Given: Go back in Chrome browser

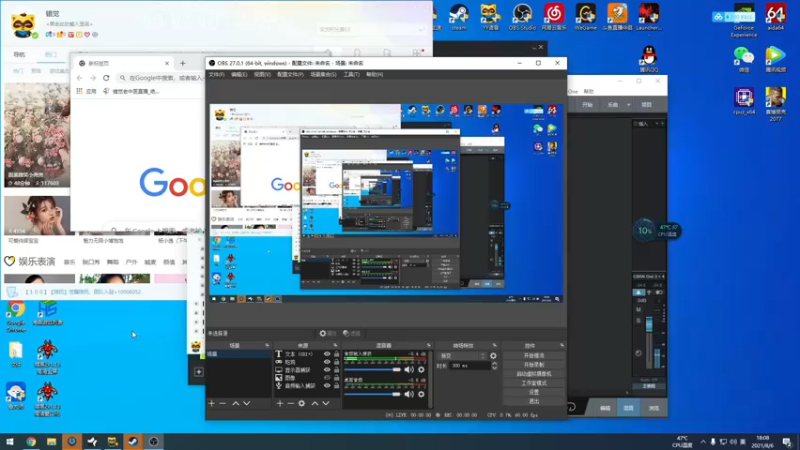Looking at the screenshot, I should tap(80, 78).
